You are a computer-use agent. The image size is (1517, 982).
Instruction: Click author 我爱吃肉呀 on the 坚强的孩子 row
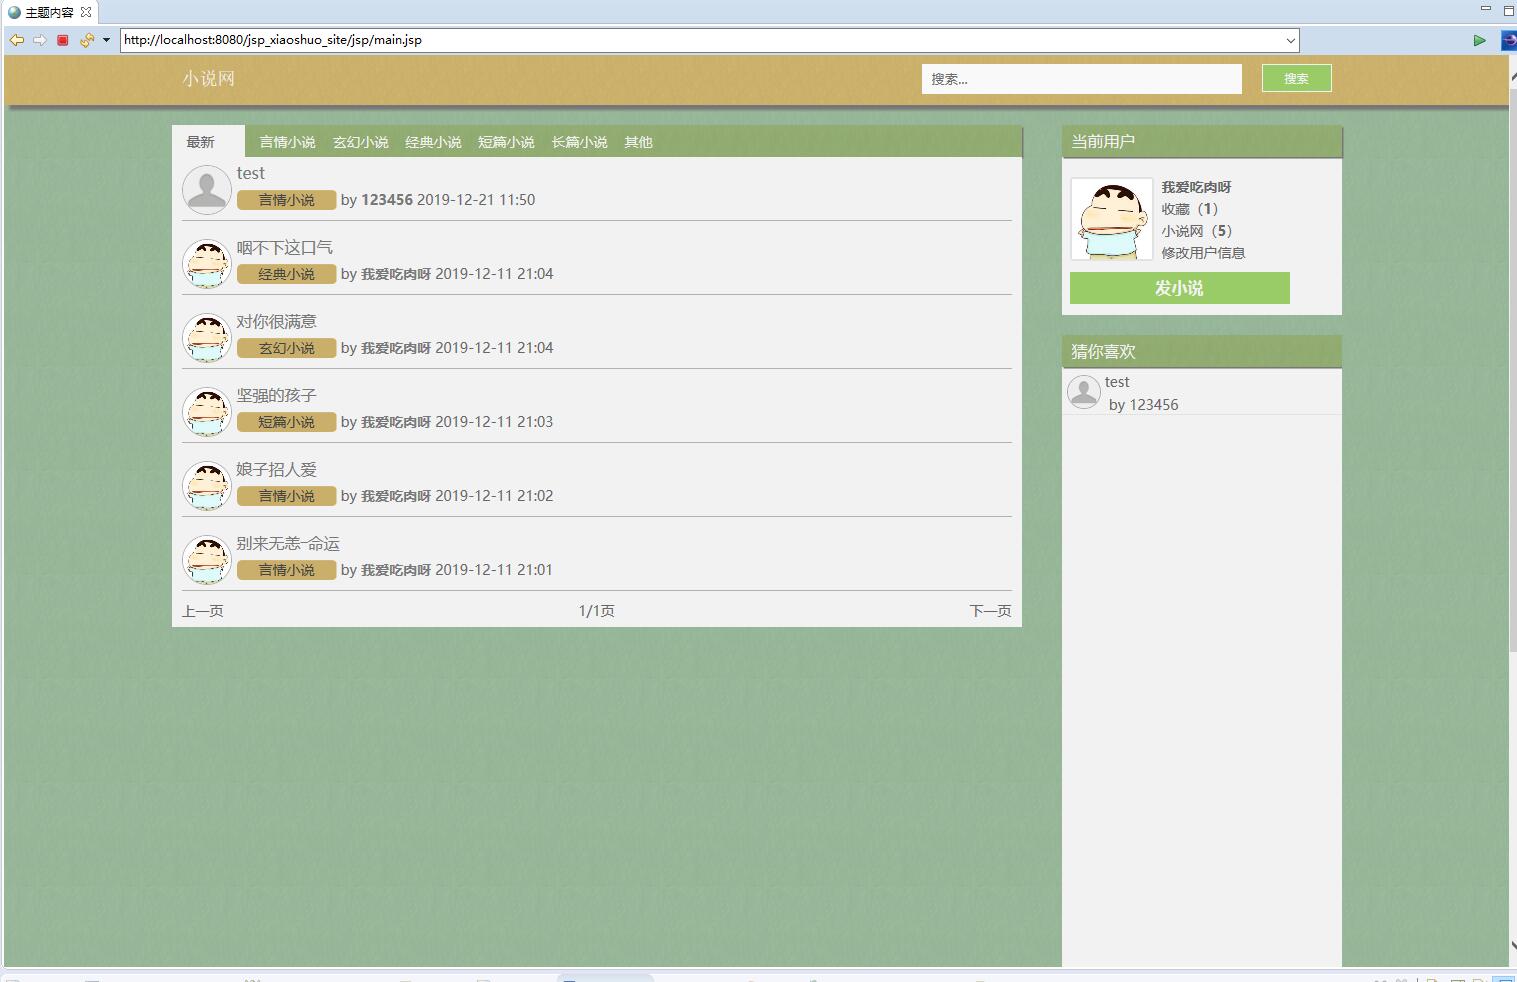[396, 422]
